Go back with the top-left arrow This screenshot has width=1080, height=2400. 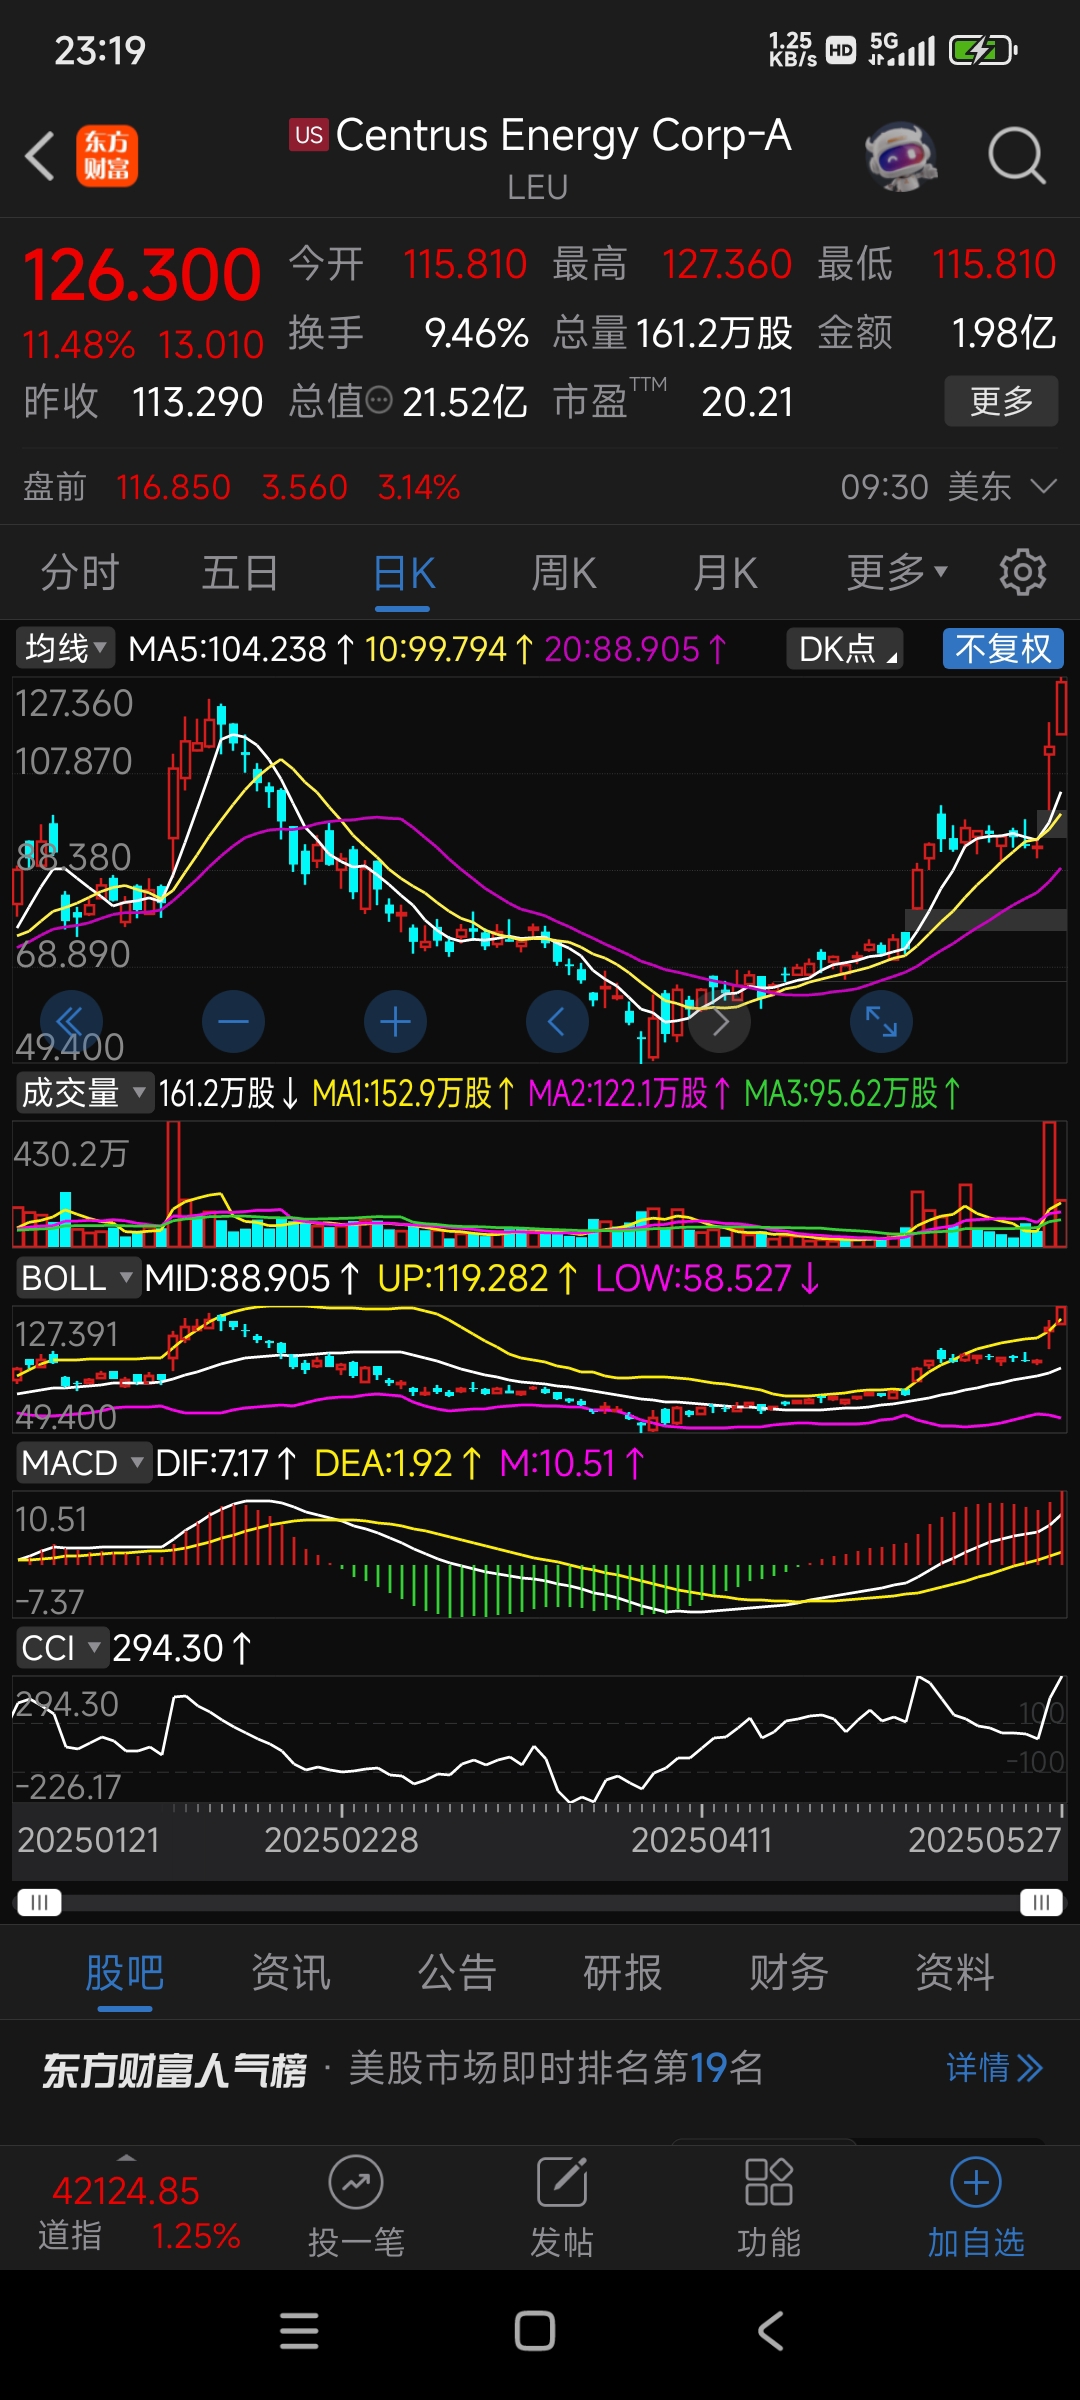40,157
